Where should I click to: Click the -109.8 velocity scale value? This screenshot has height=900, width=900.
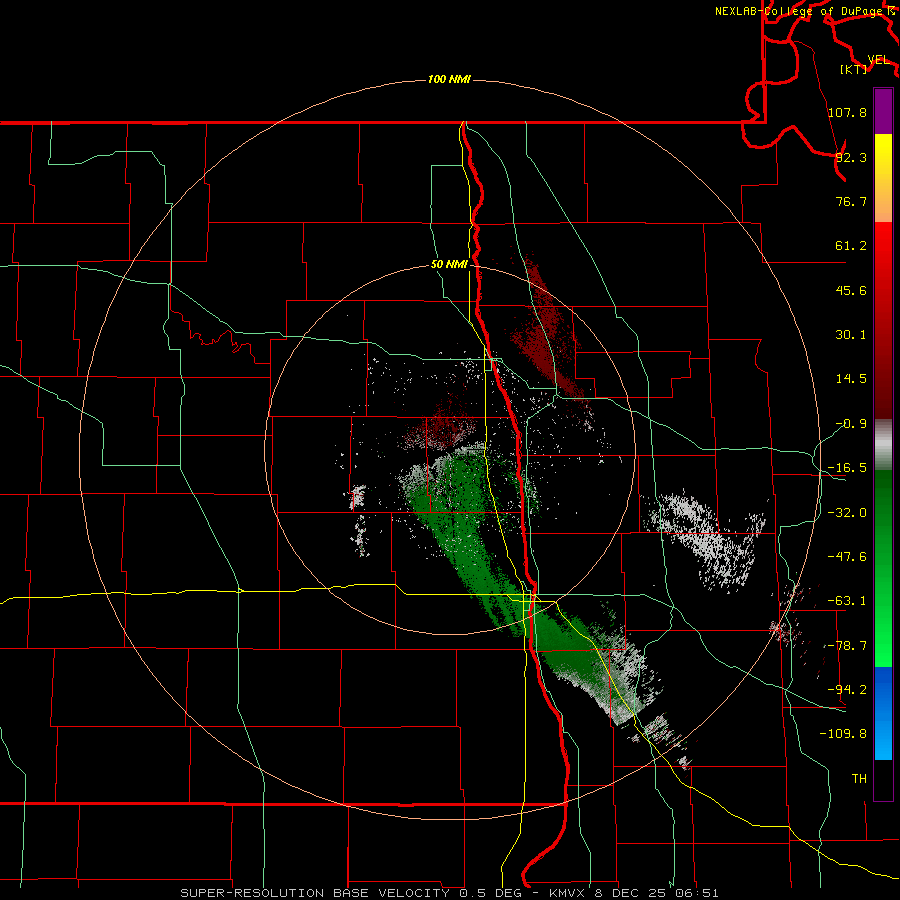coord(843,734)
